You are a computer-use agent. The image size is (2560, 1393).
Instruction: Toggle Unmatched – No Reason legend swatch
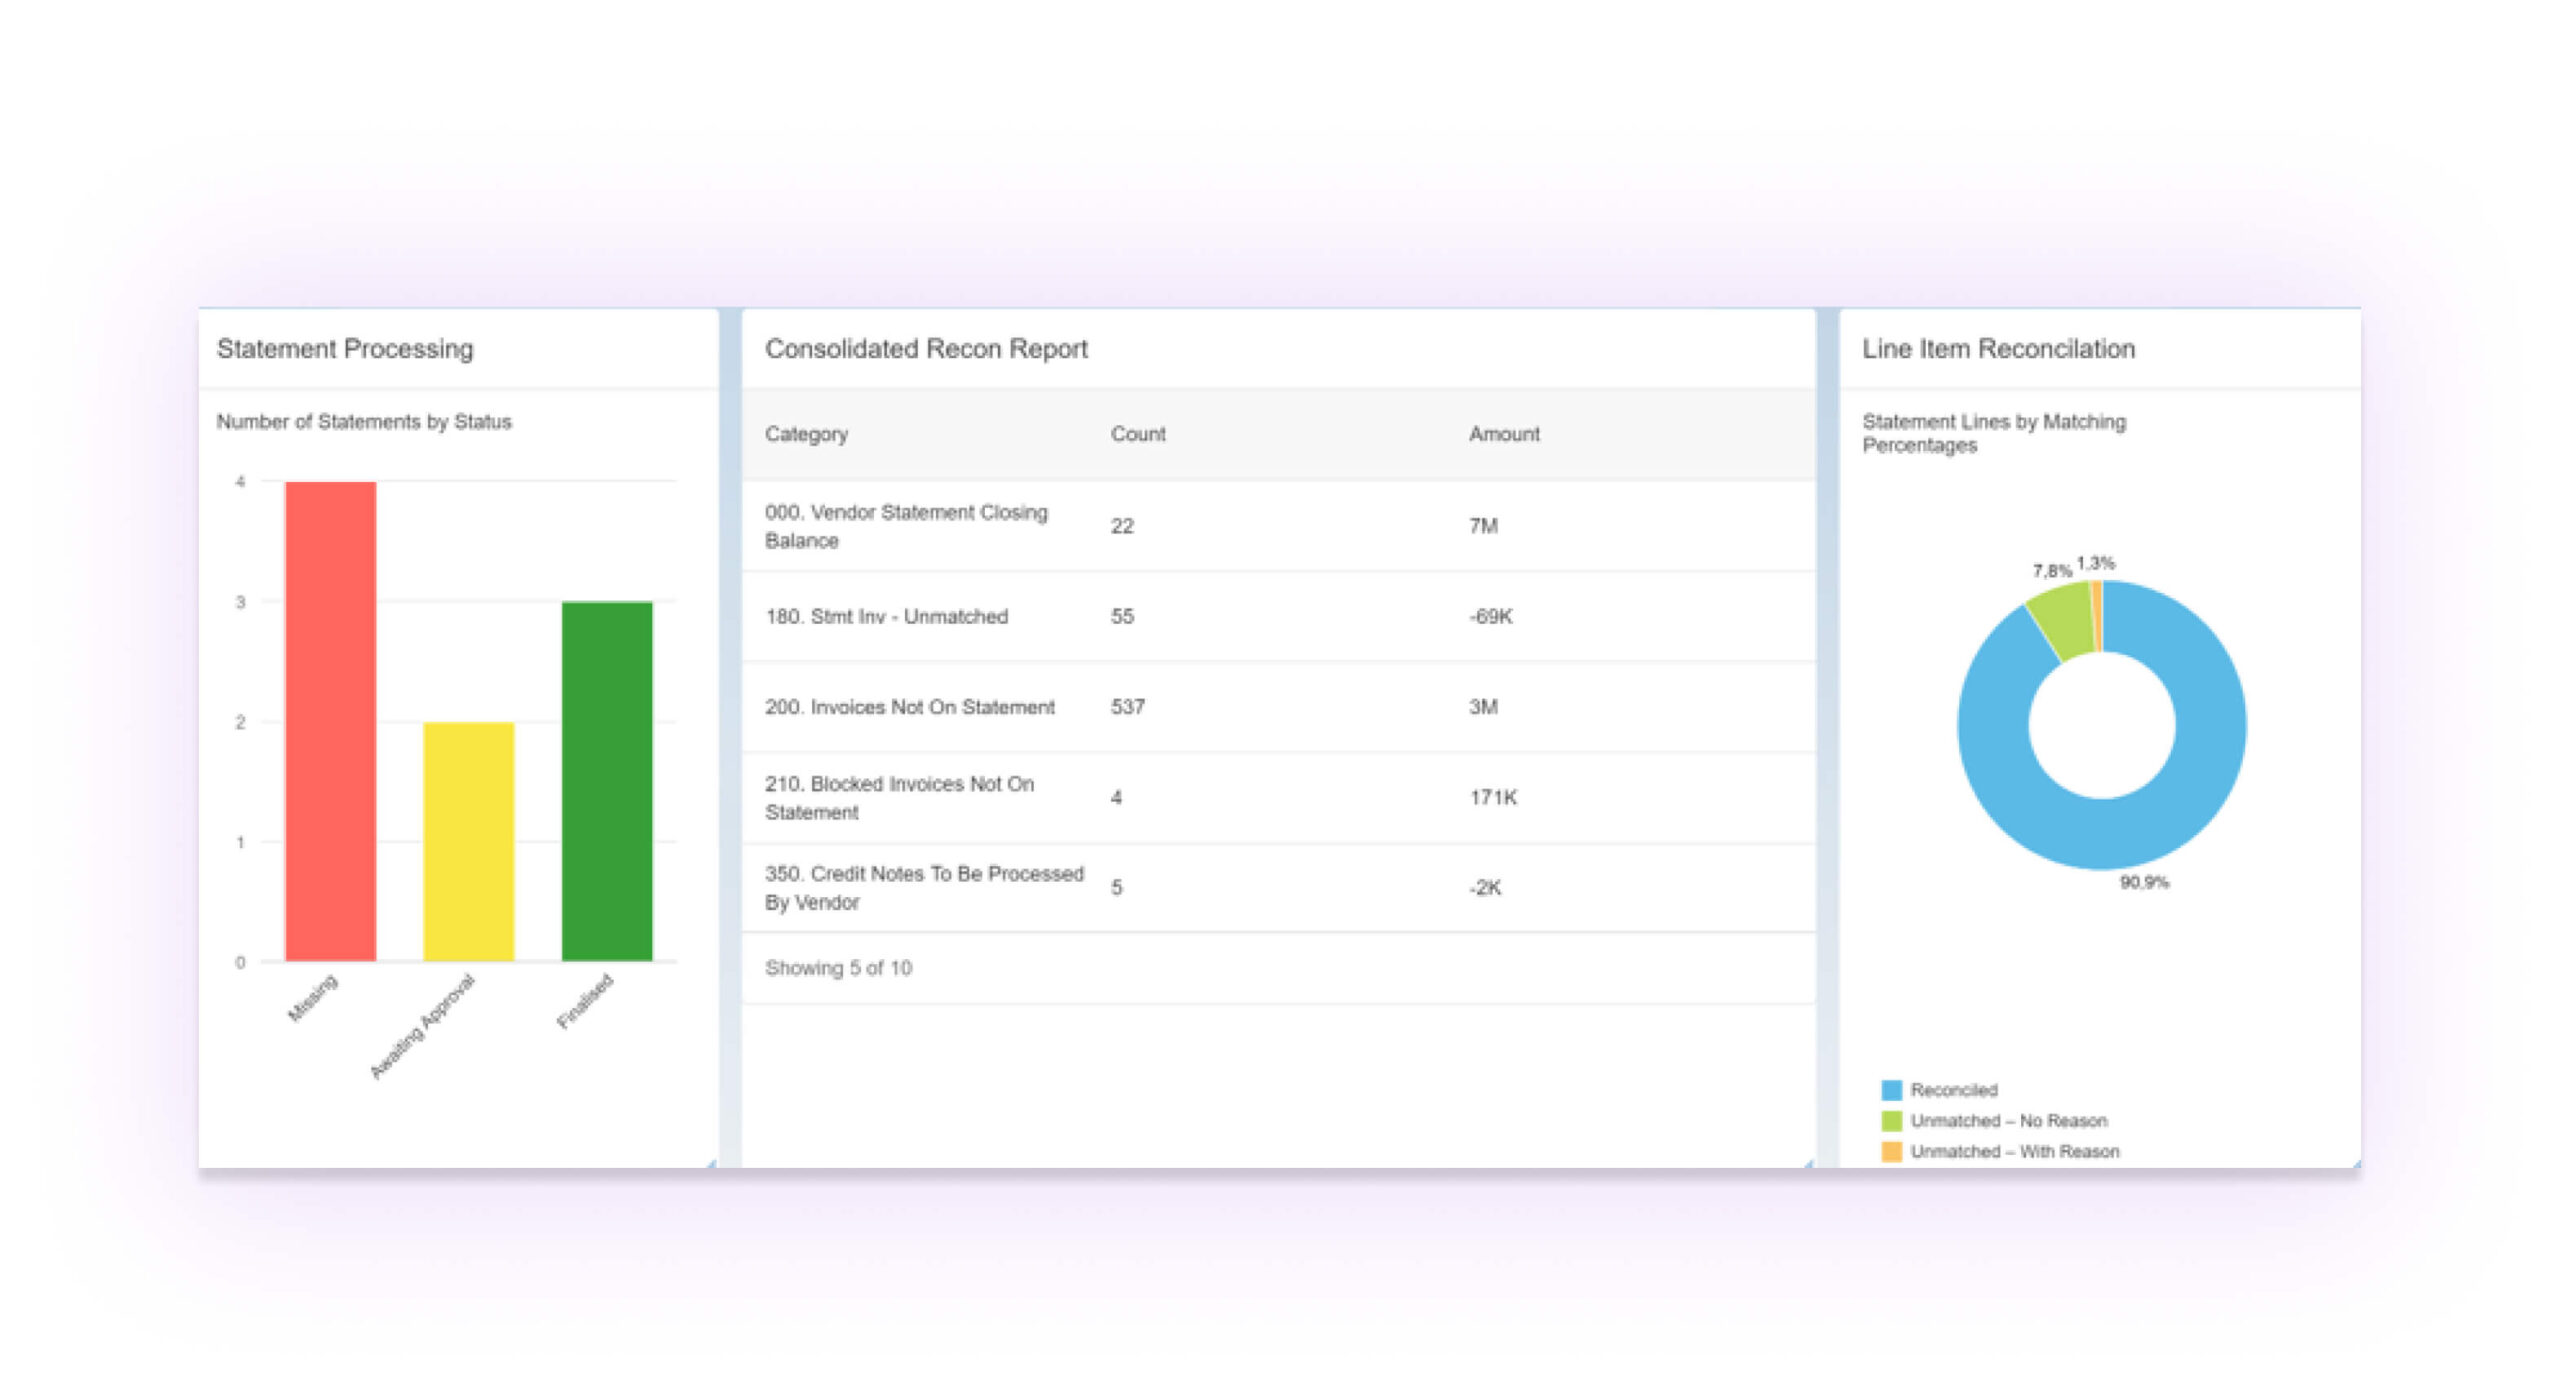pyautogui.click(x=1890, y=1120)
